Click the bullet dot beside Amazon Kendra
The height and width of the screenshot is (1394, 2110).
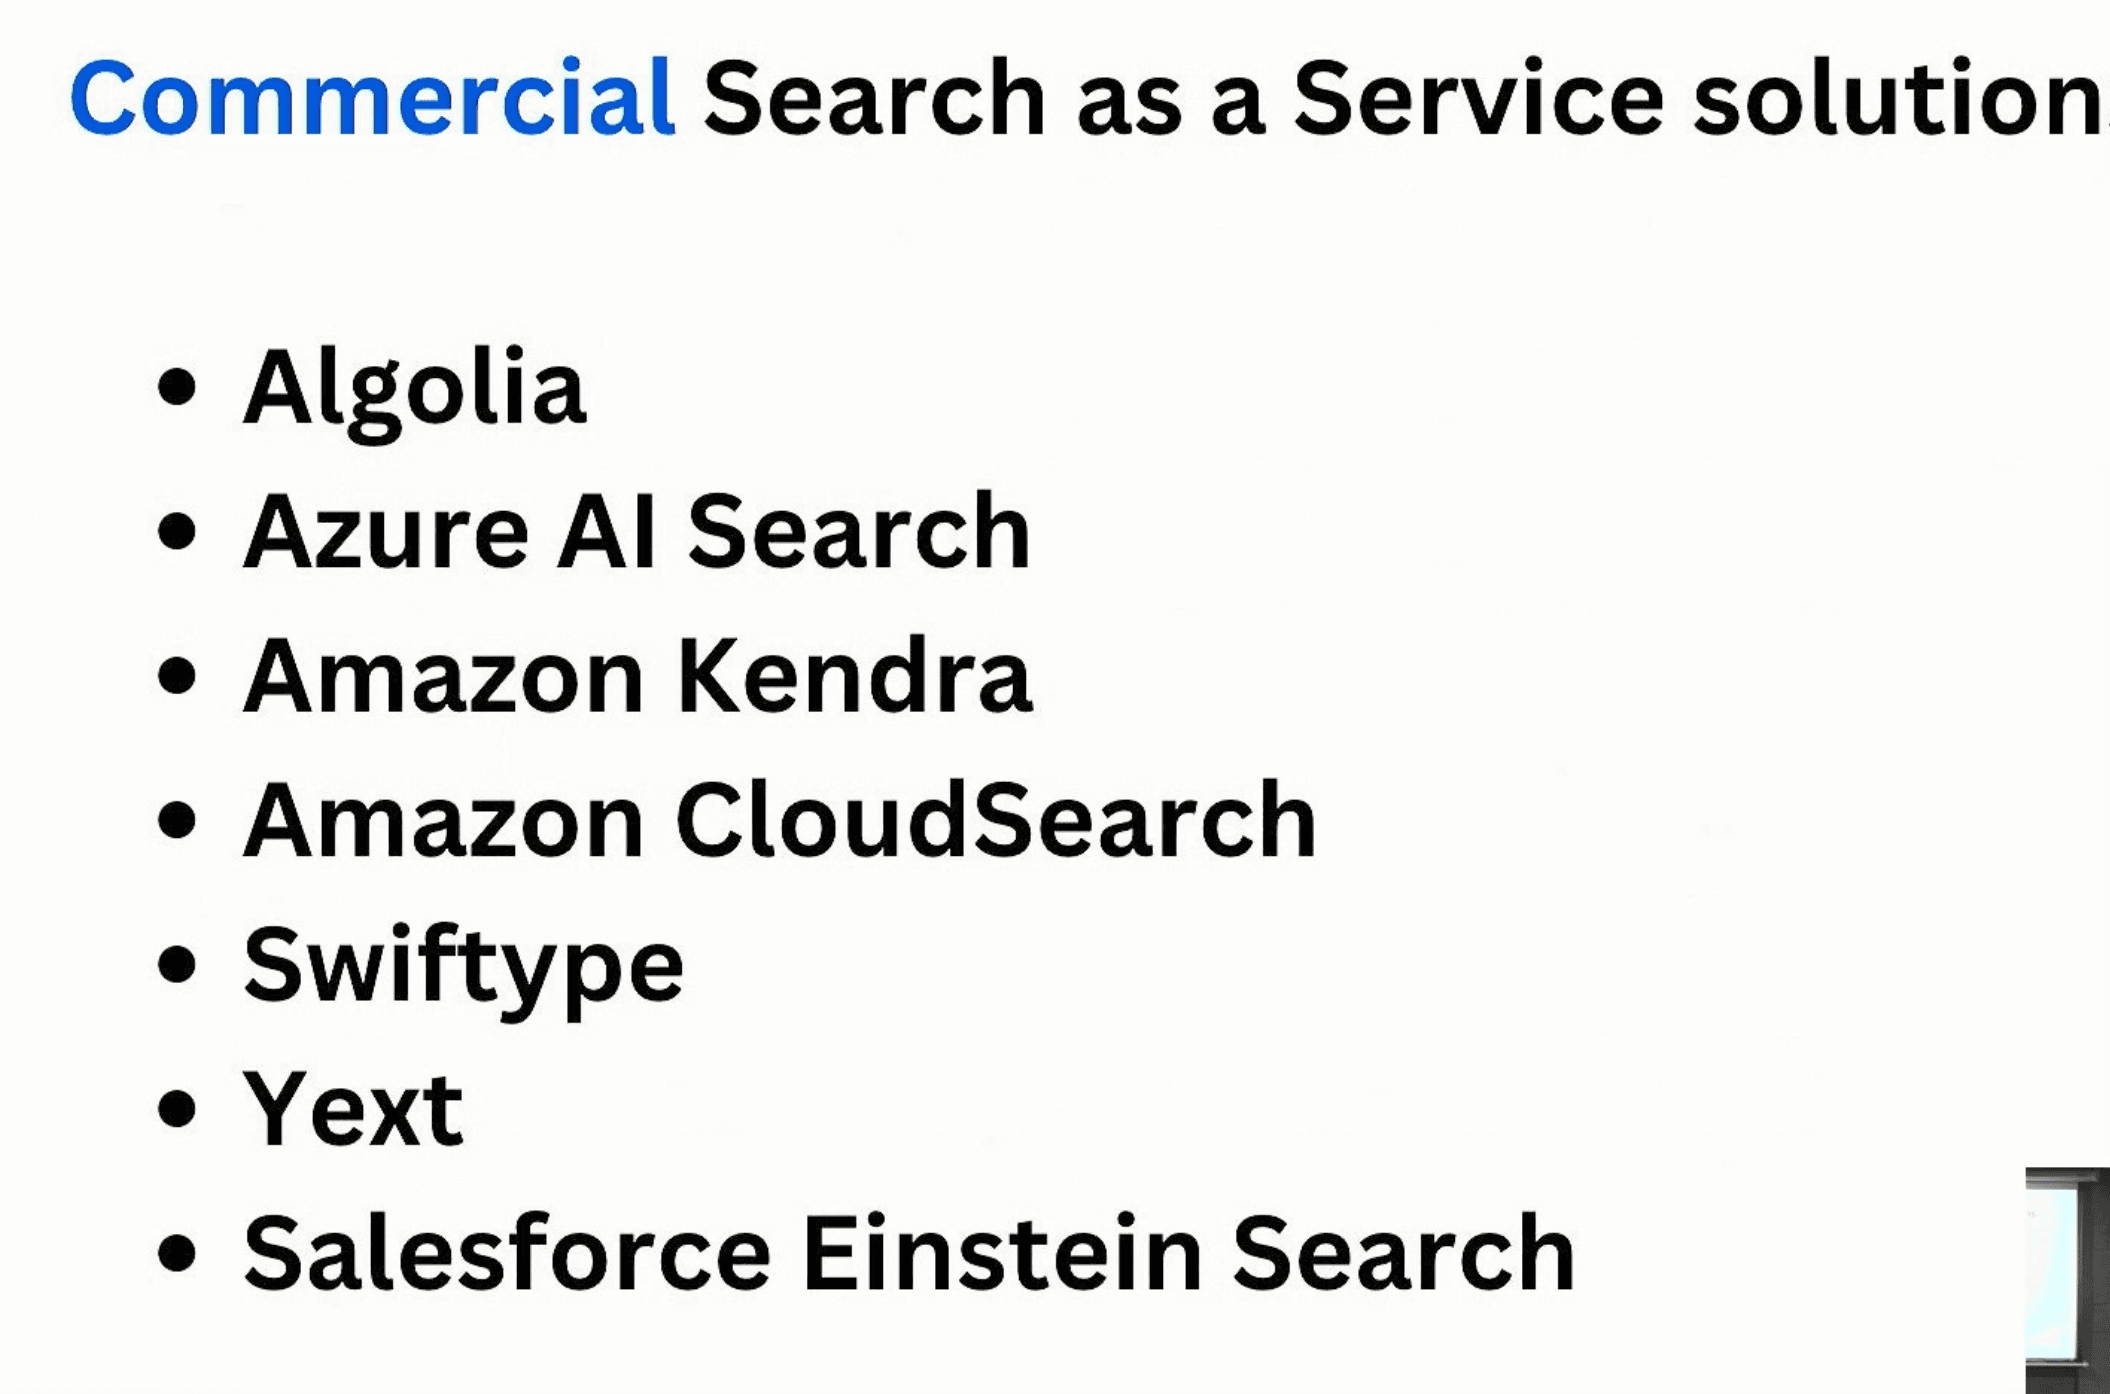[x=177, y=675]
